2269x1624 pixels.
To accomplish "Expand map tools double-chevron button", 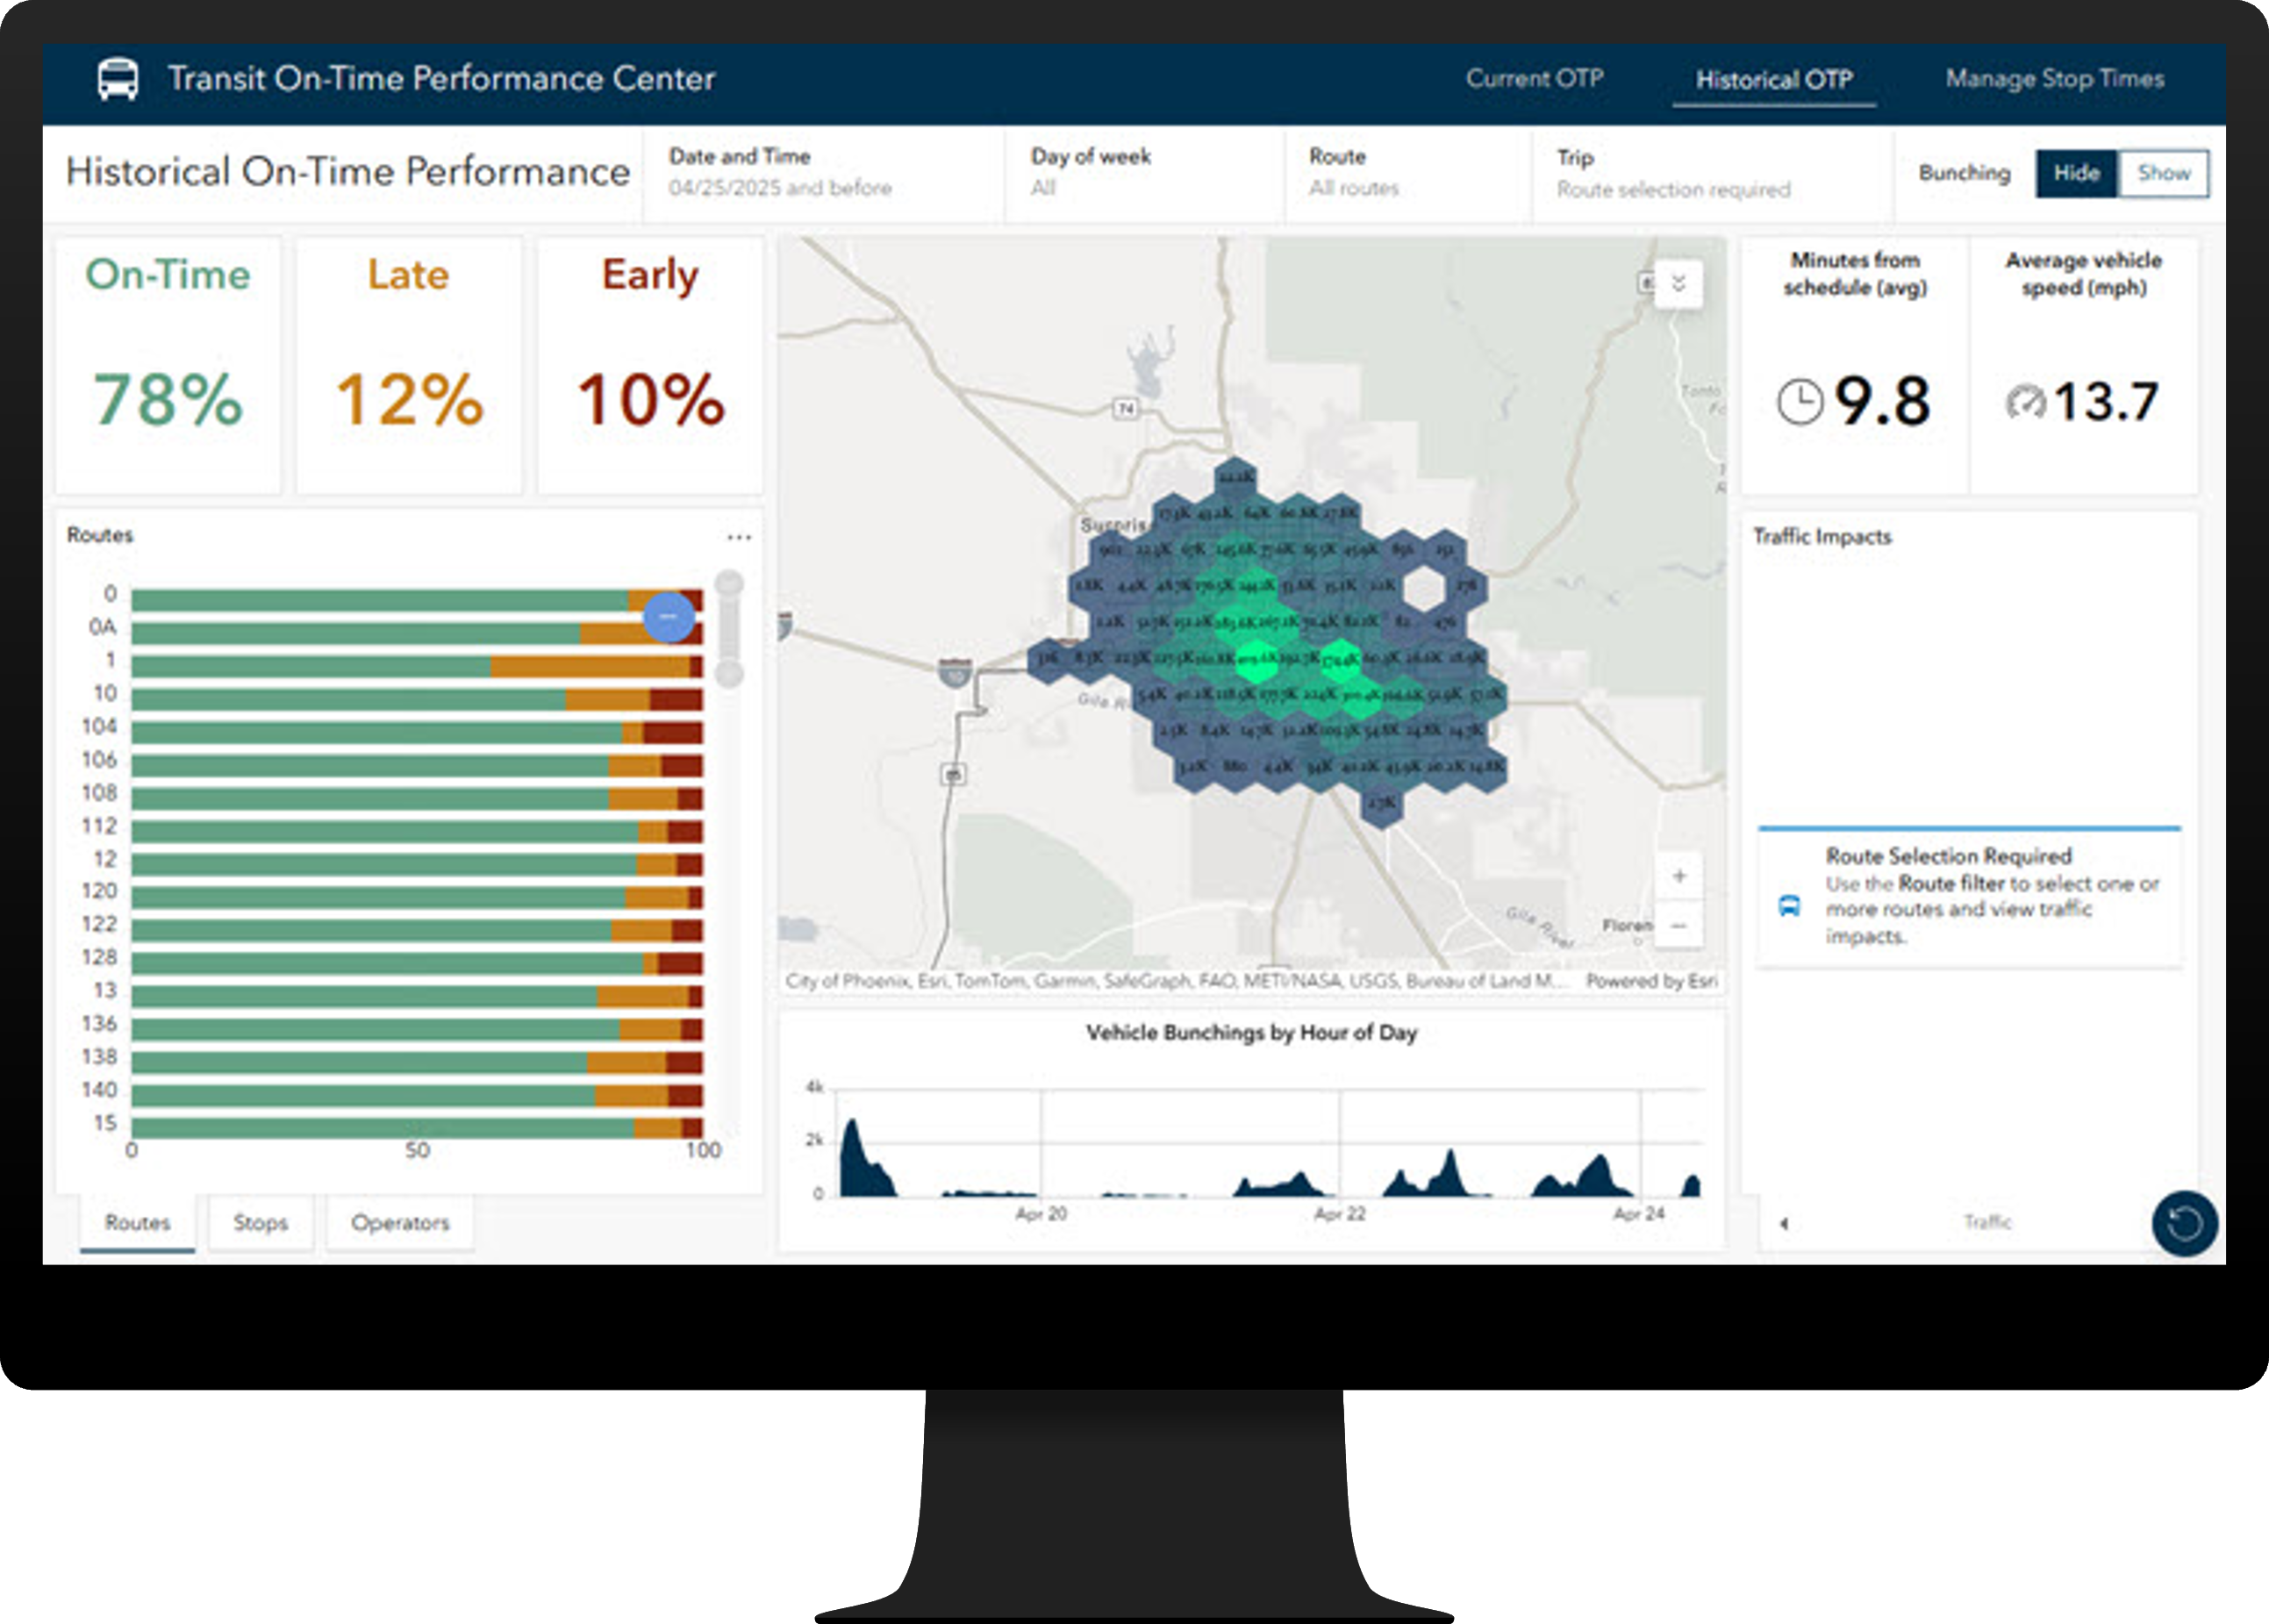I will pos(1679,283).
